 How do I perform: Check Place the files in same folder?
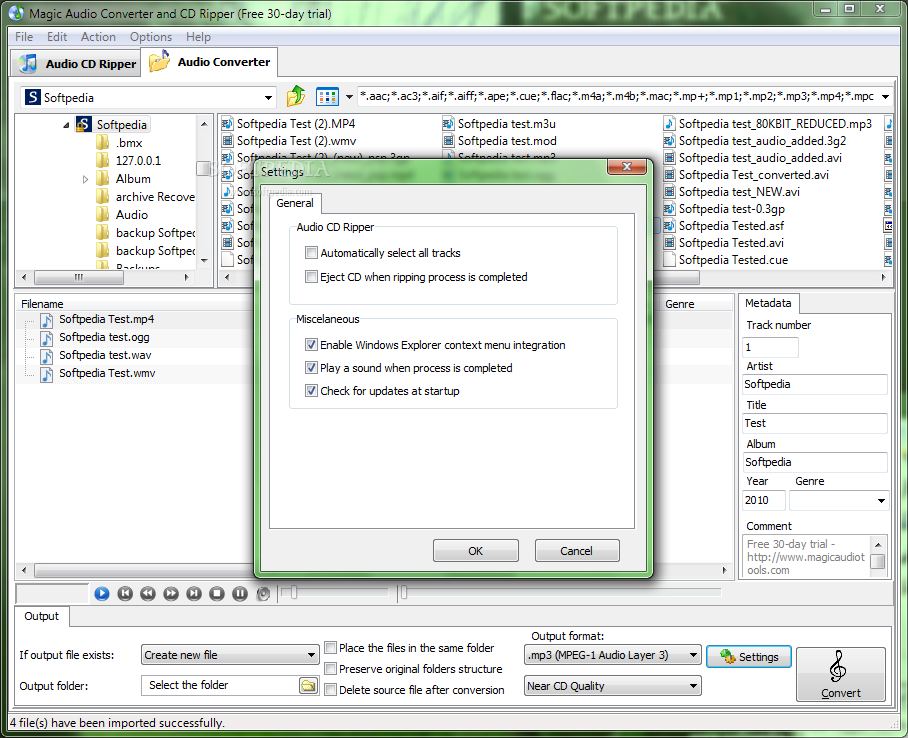point(331,648)
